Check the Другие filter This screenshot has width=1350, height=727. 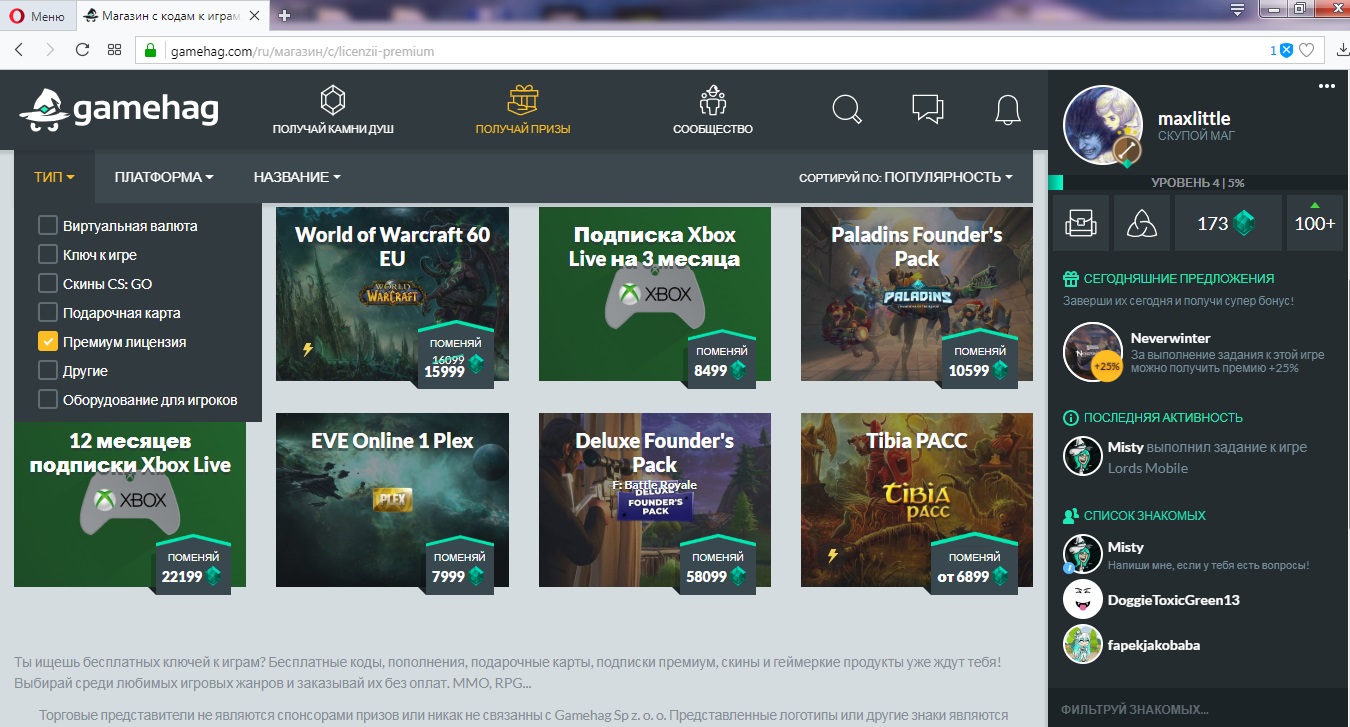coord(47,370)
